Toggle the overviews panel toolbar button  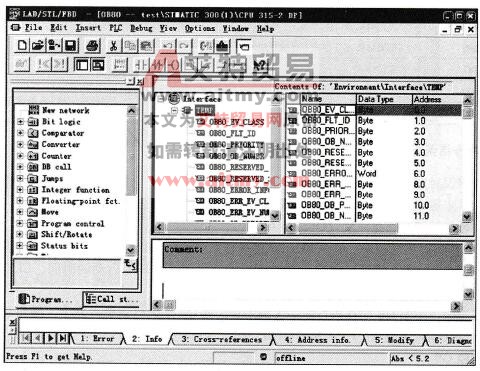coord(82,64)
